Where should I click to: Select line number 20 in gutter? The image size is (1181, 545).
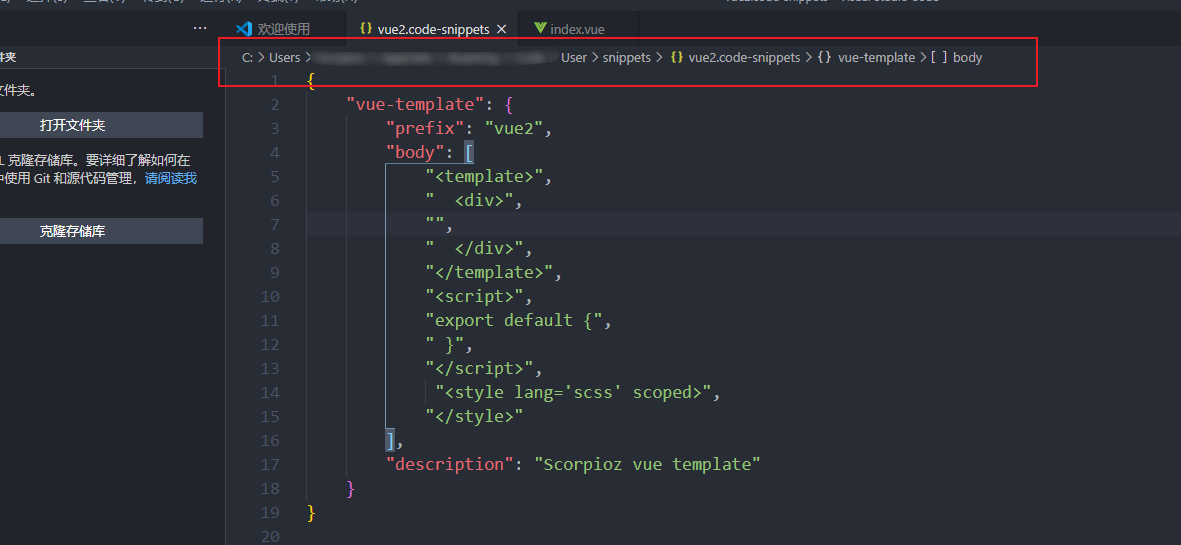click(270, 537)
